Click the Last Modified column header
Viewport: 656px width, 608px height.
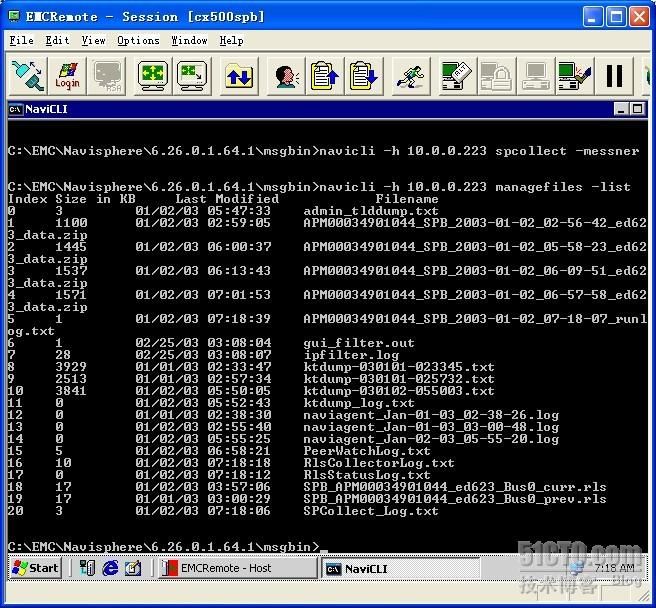pos(227,199)
